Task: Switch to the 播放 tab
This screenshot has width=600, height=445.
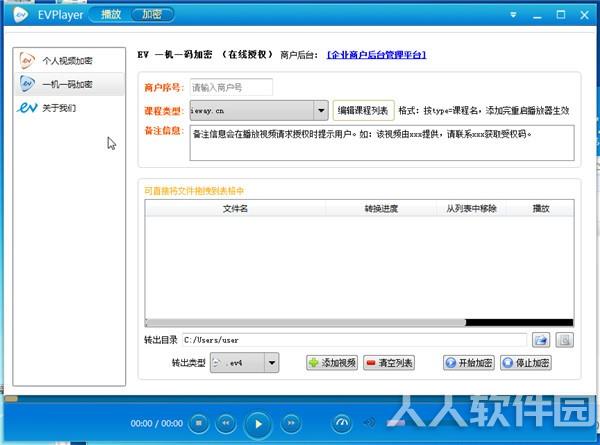Action: (x=111, y=15)
